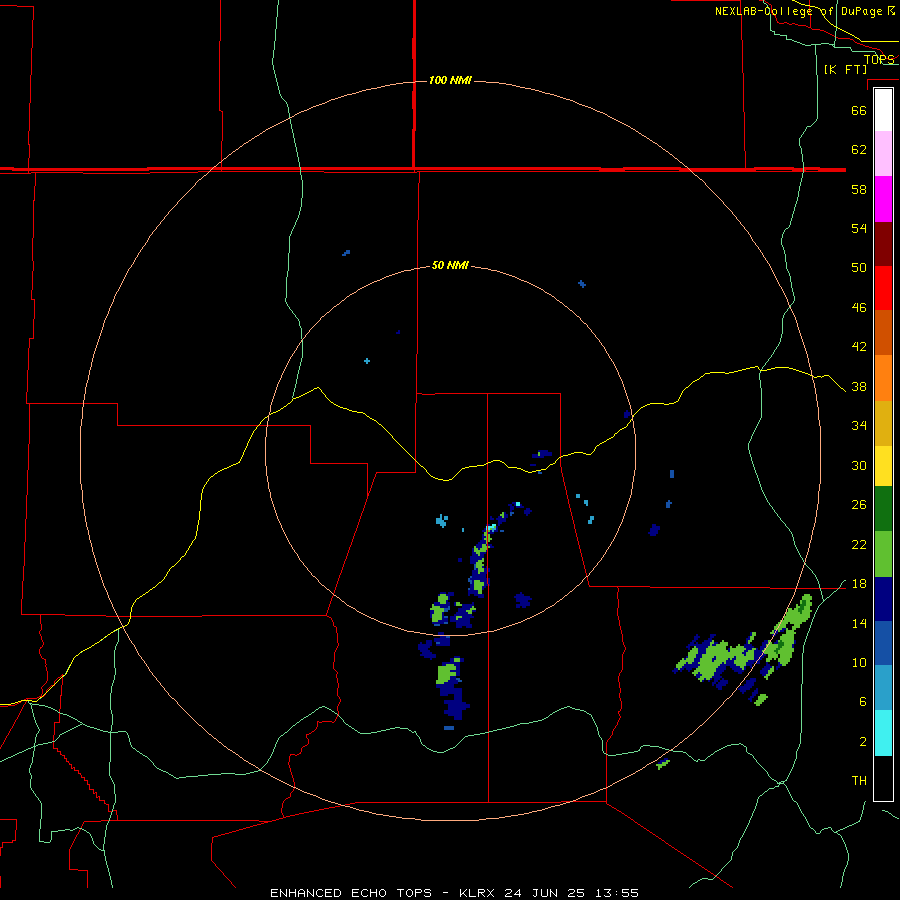Click the '18' legend value label
900x900 pixels.
(x=859, y=584)
